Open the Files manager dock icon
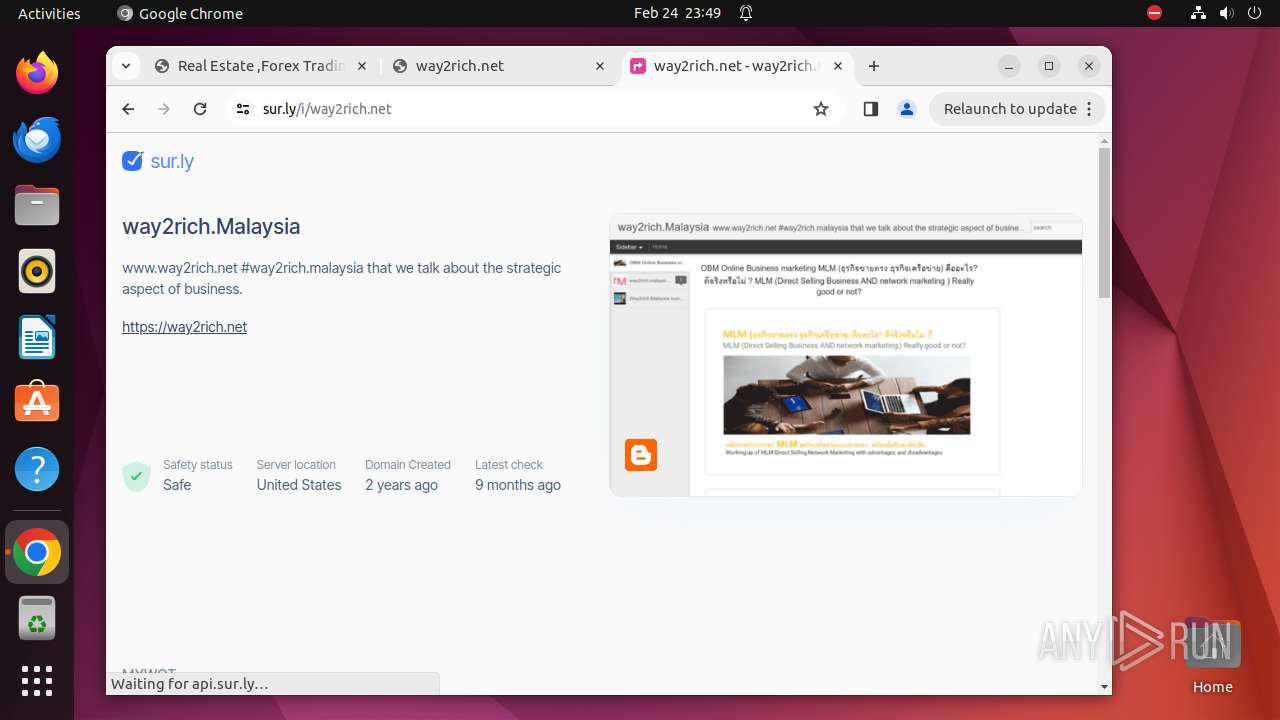Viewport: 1280px width, 720px height. [x=37, y=205]
